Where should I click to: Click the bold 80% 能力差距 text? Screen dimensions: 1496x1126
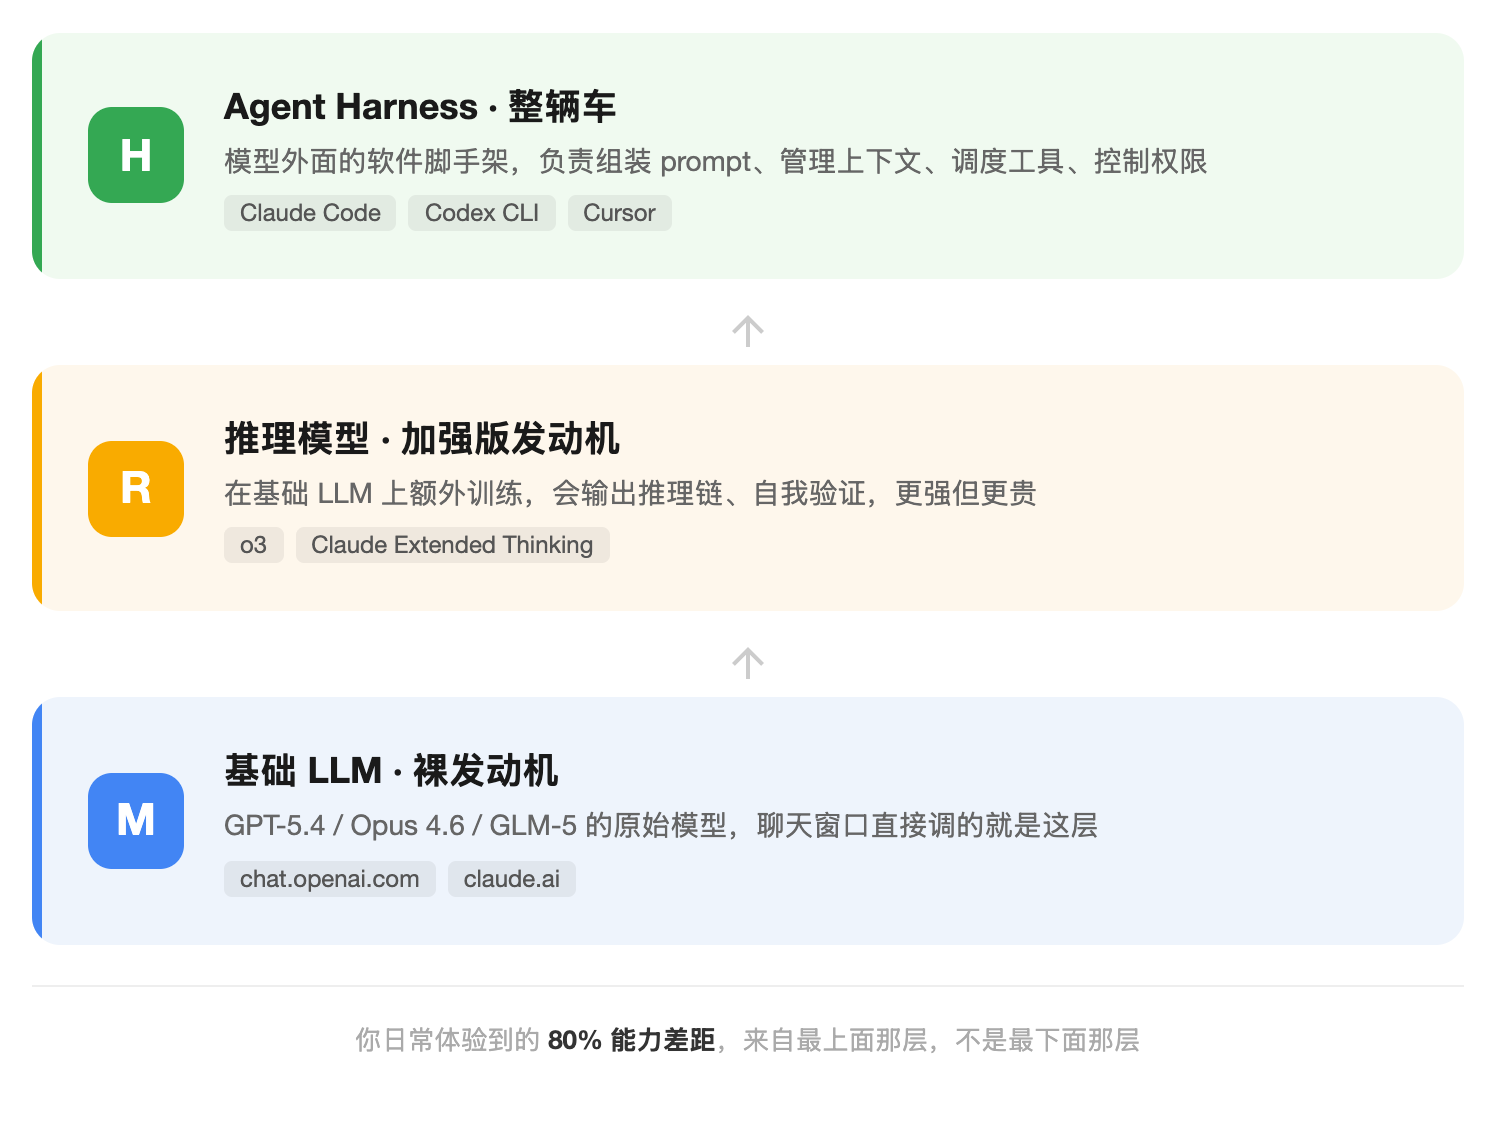[632, 1040]
